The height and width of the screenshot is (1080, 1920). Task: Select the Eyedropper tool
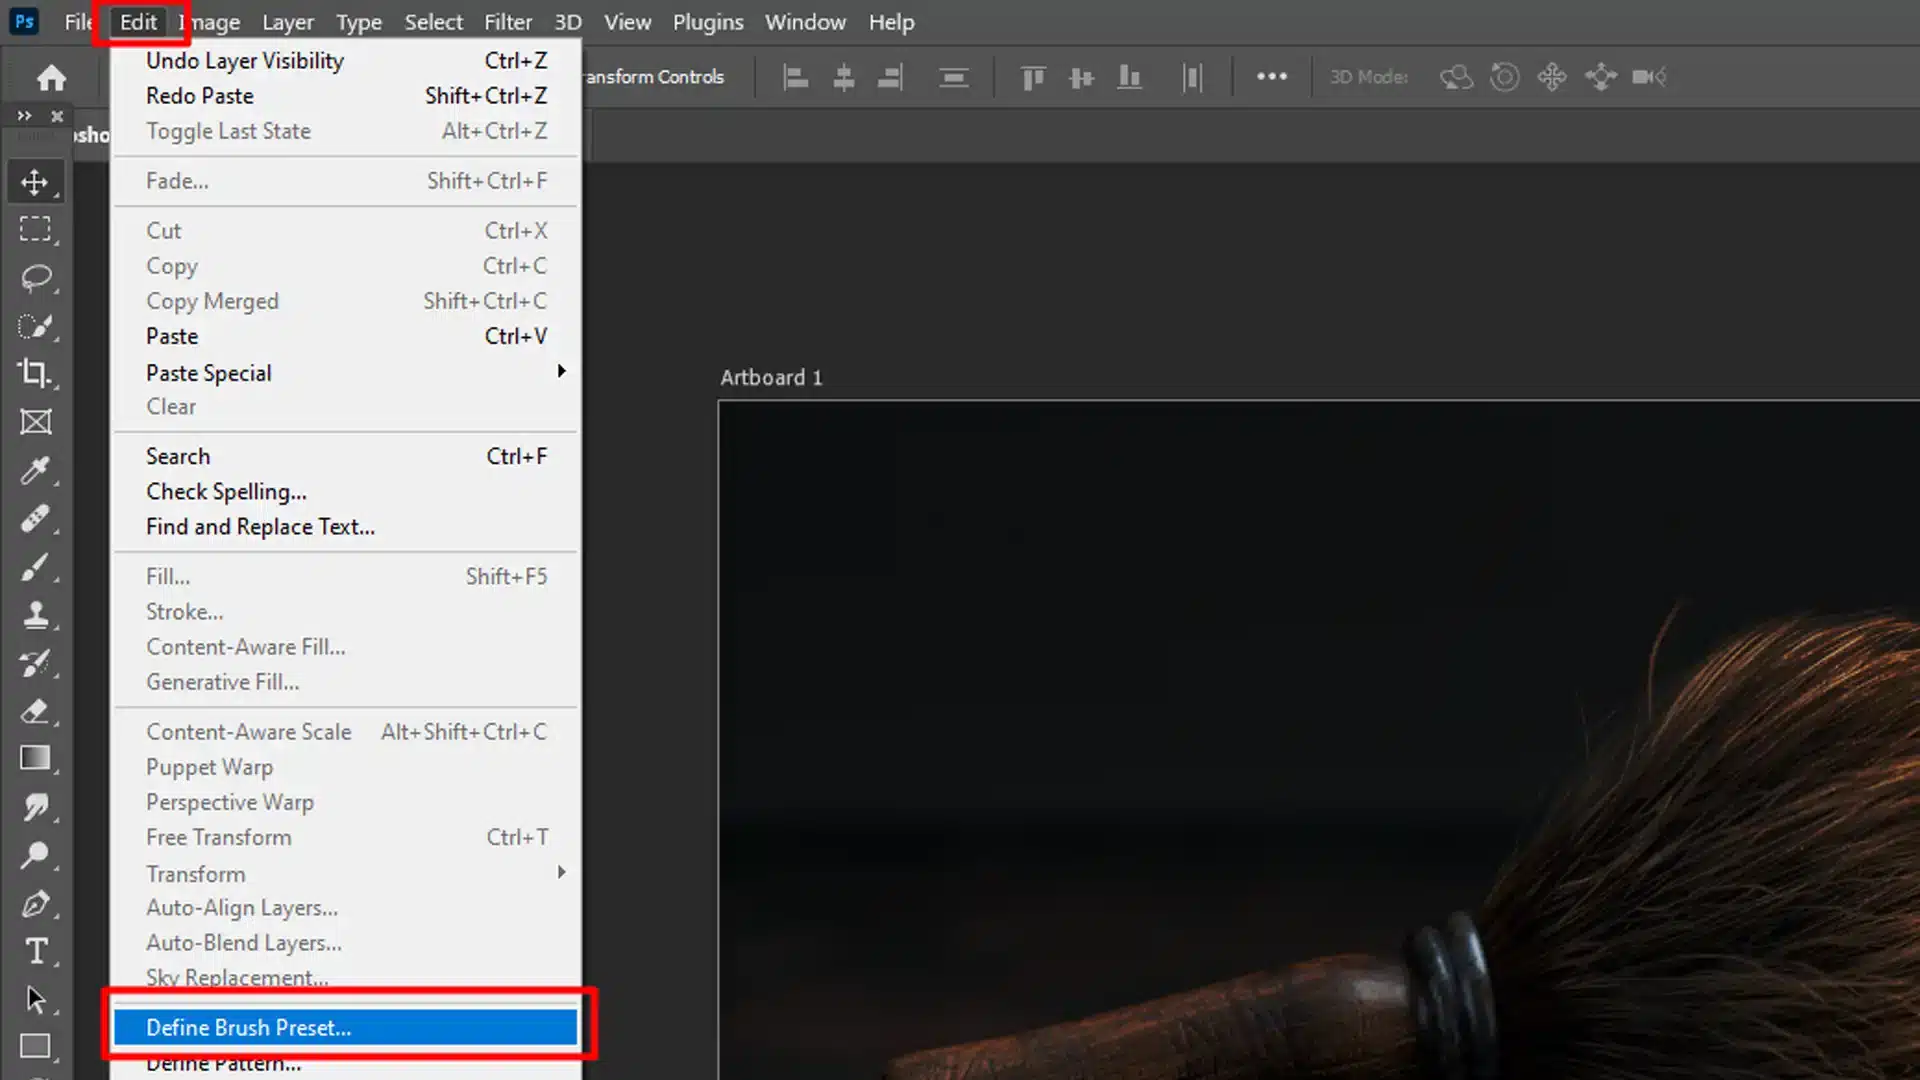(35, 470)
